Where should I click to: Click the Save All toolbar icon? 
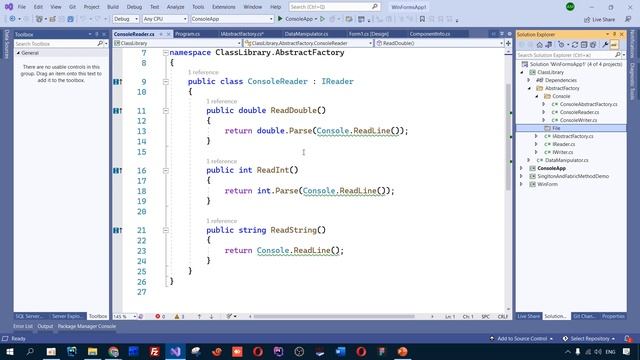70,19
